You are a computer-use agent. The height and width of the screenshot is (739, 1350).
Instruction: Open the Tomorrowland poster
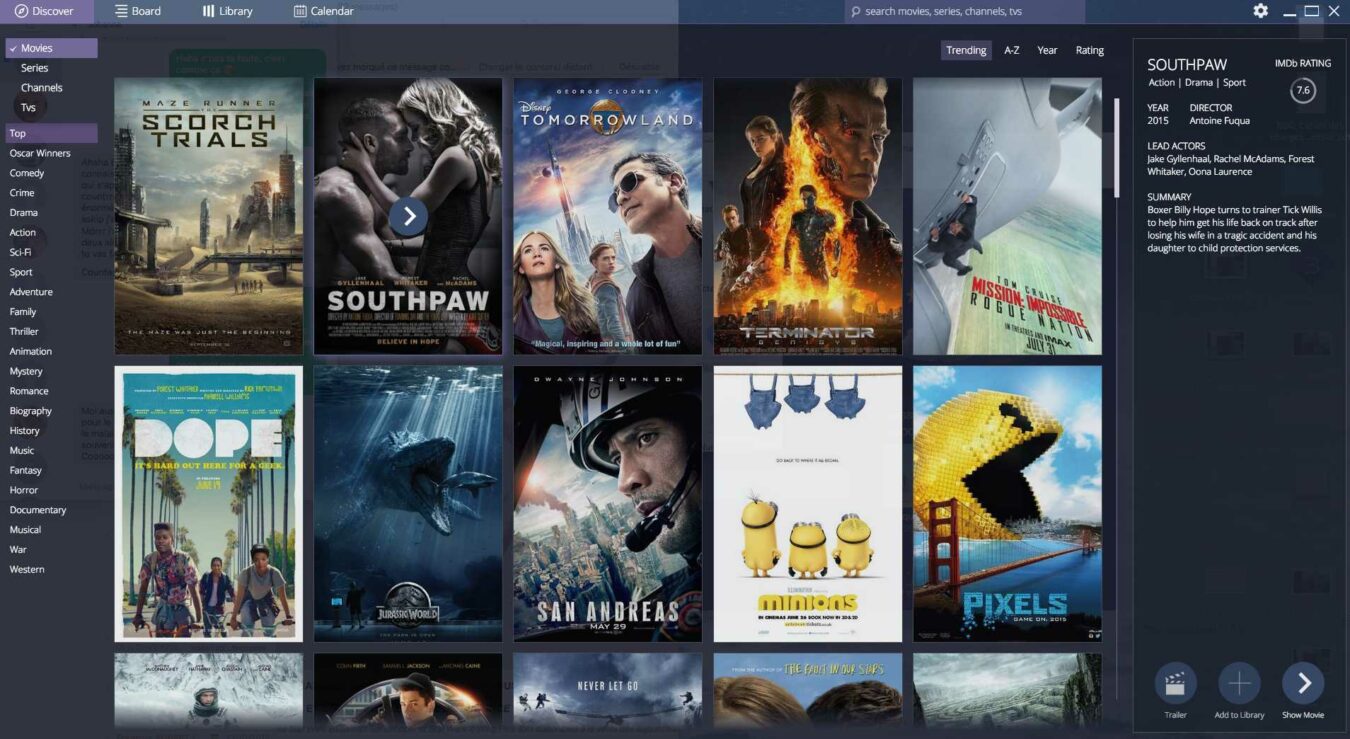pyautogui.click(x=608, y=216)
